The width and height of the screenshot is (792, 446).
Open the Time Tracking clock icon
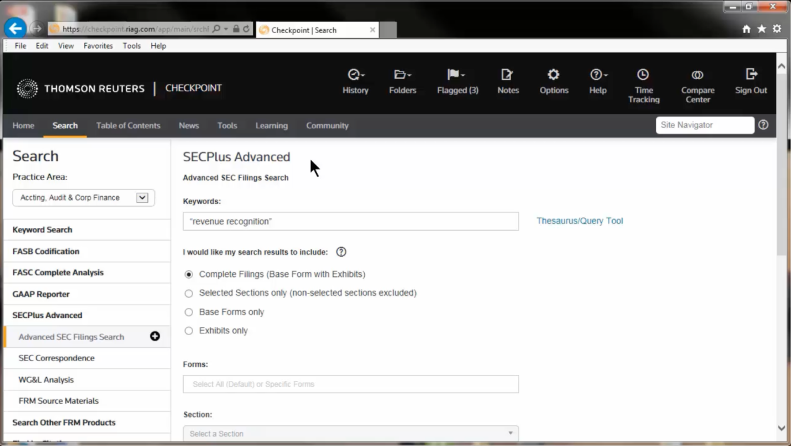tap(643, 76)
